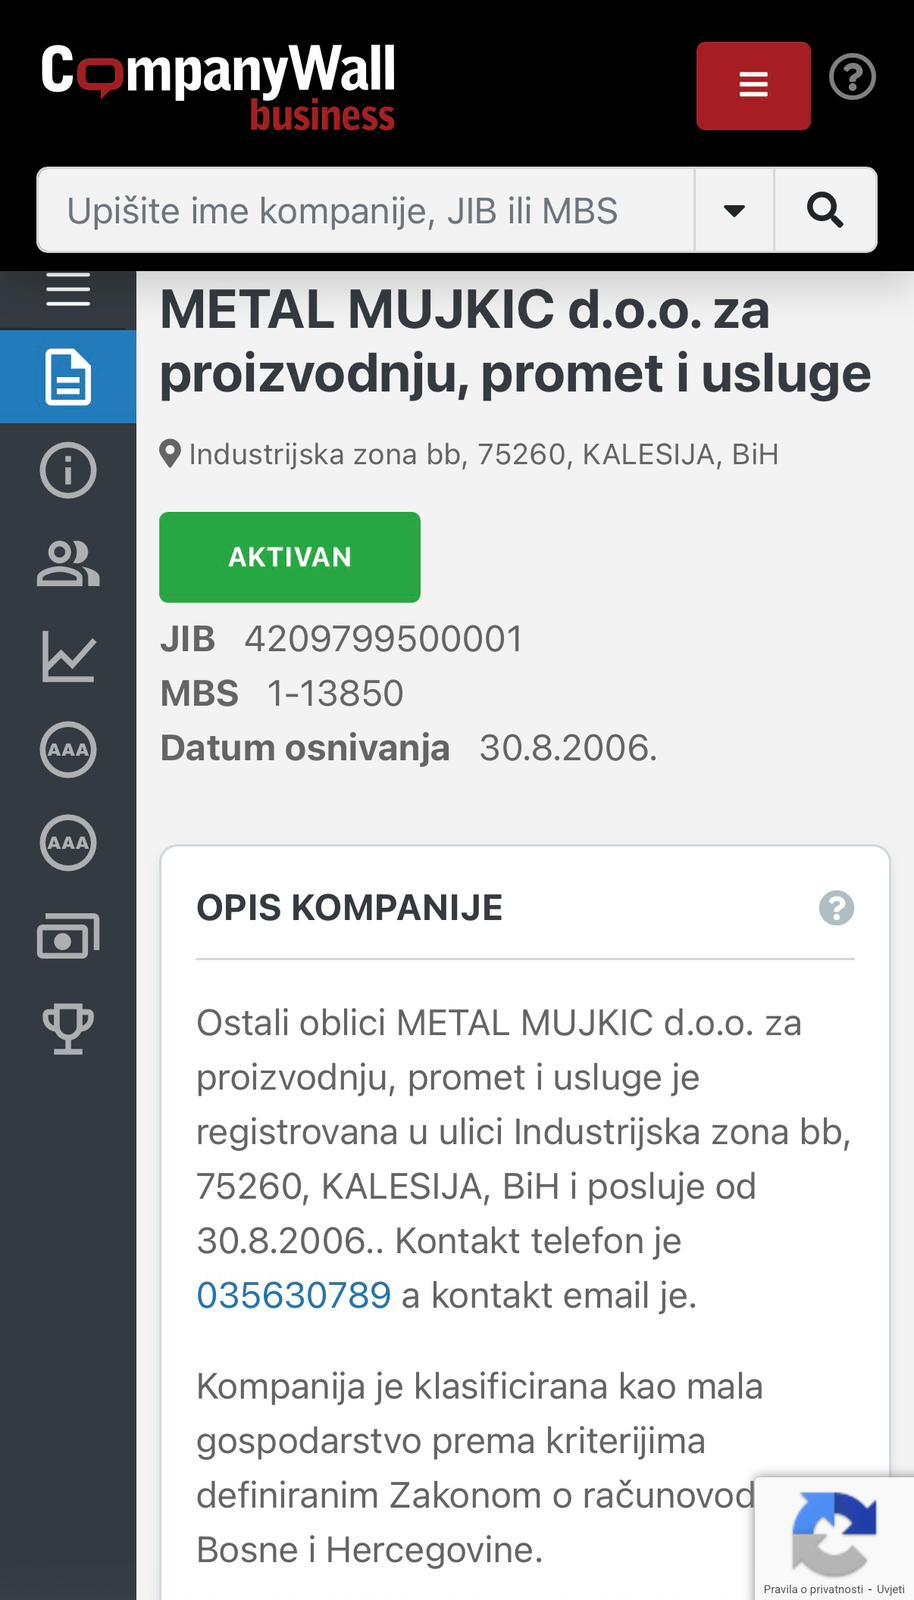Click the green AKTIVAN status button
The height and width of the screenshot is (1600, 914).
point(290,557)
